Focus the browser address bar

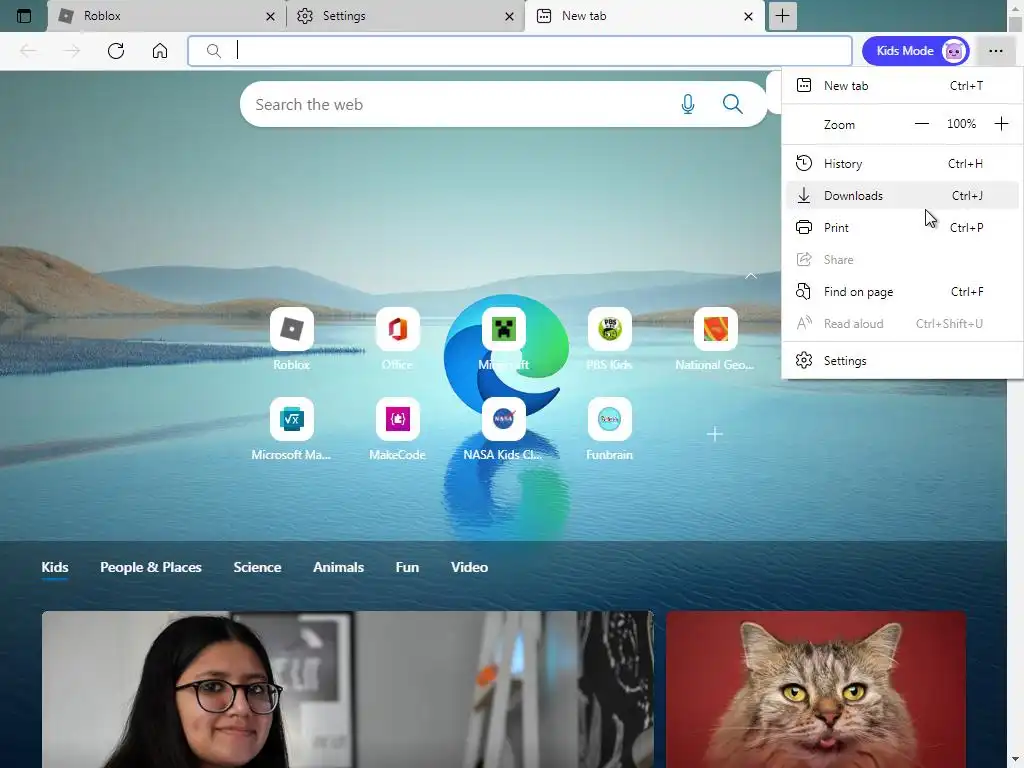pos(520,51)
